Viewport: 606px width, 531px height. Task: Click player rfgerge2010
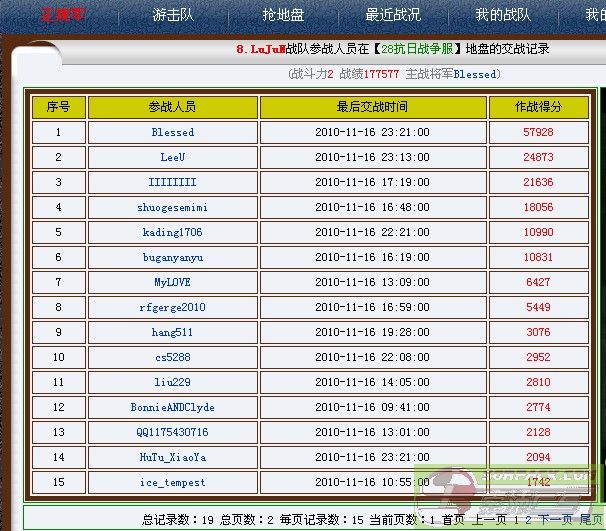coord(173,307)
